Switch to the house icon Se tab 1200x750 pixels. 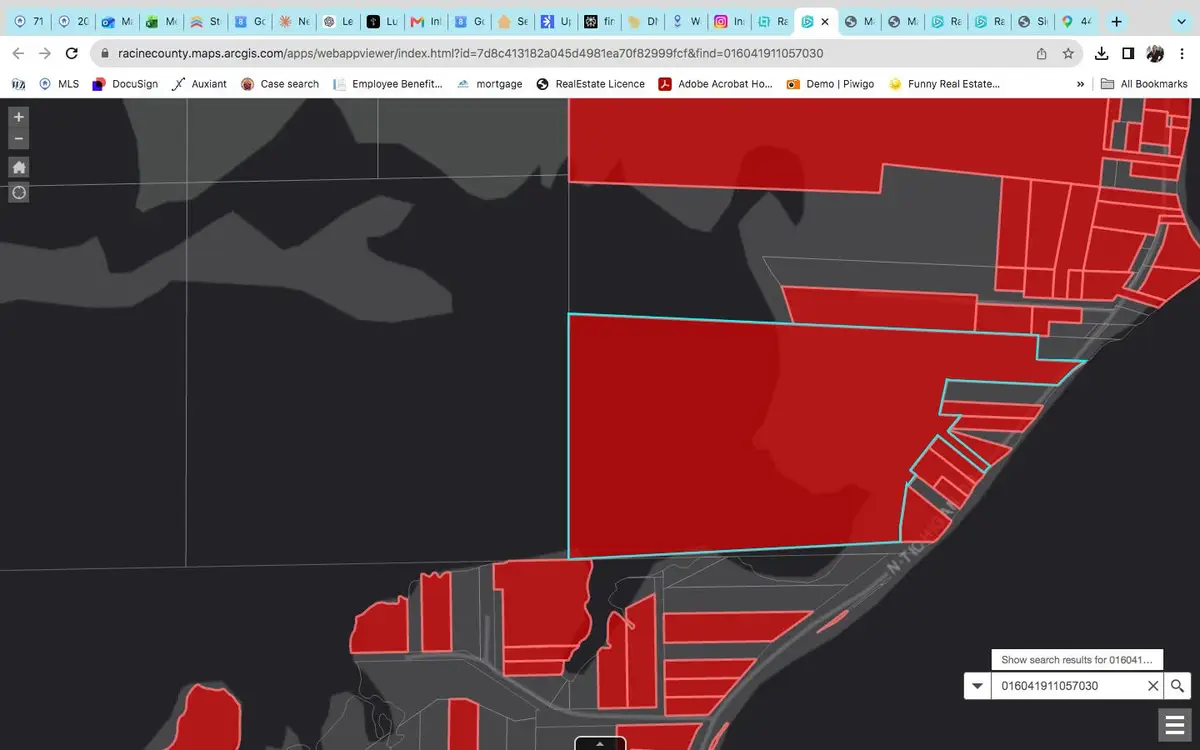click(514, 21)
